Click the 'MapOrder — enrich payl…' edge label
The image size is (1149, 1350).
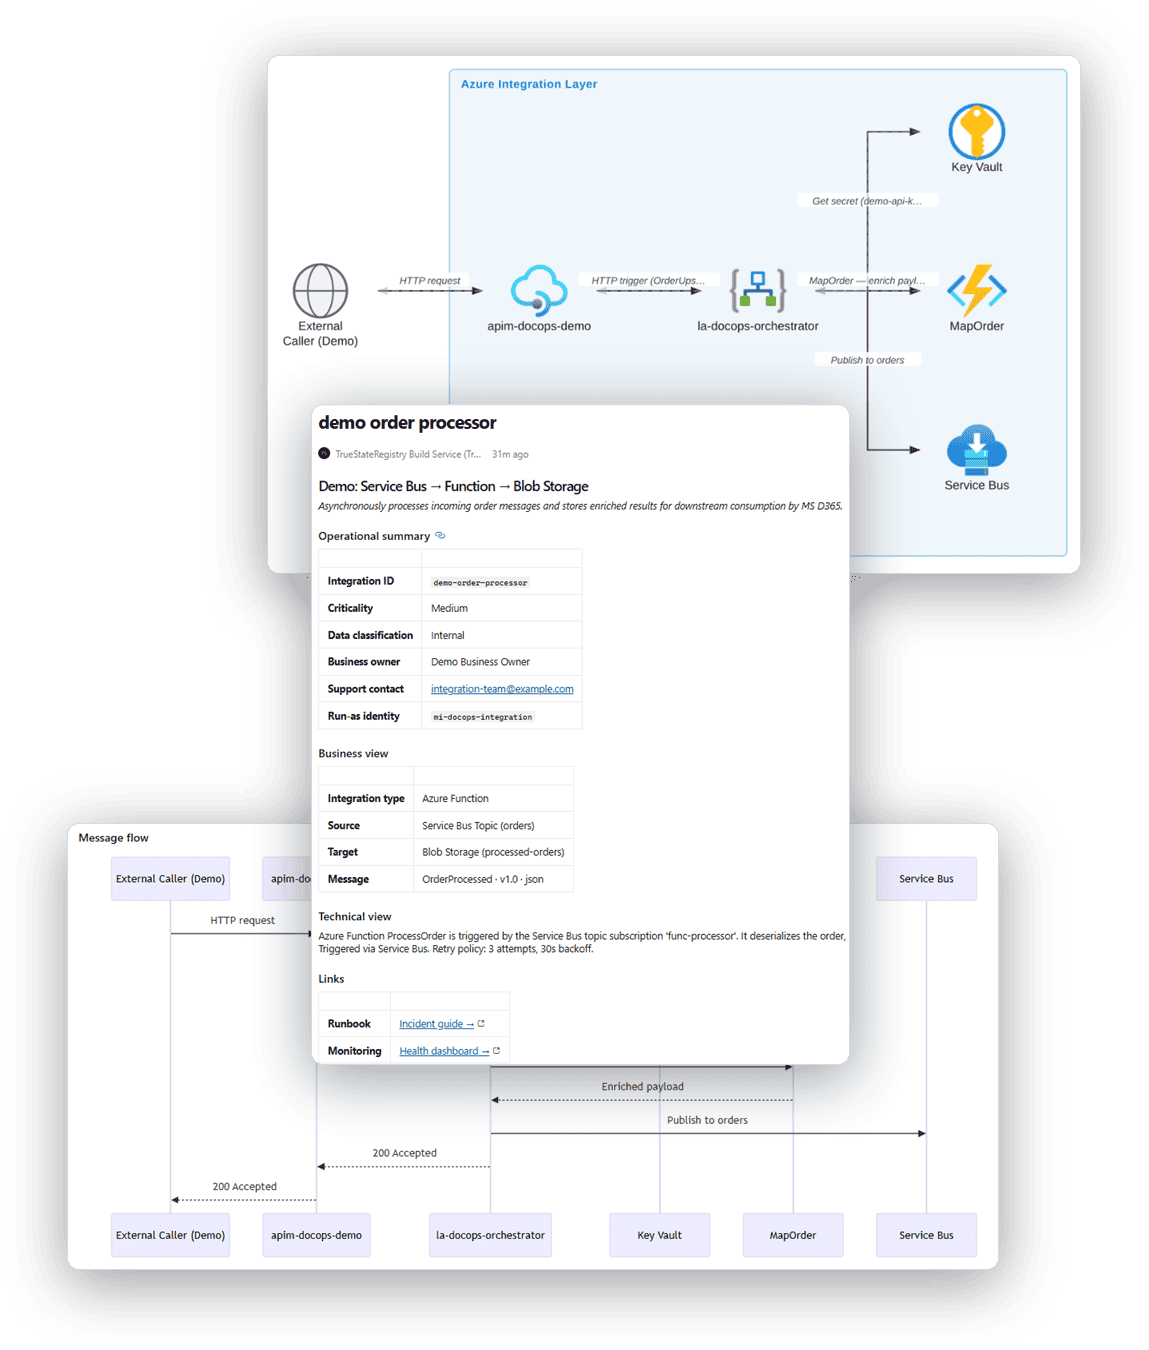coord(867,280)
